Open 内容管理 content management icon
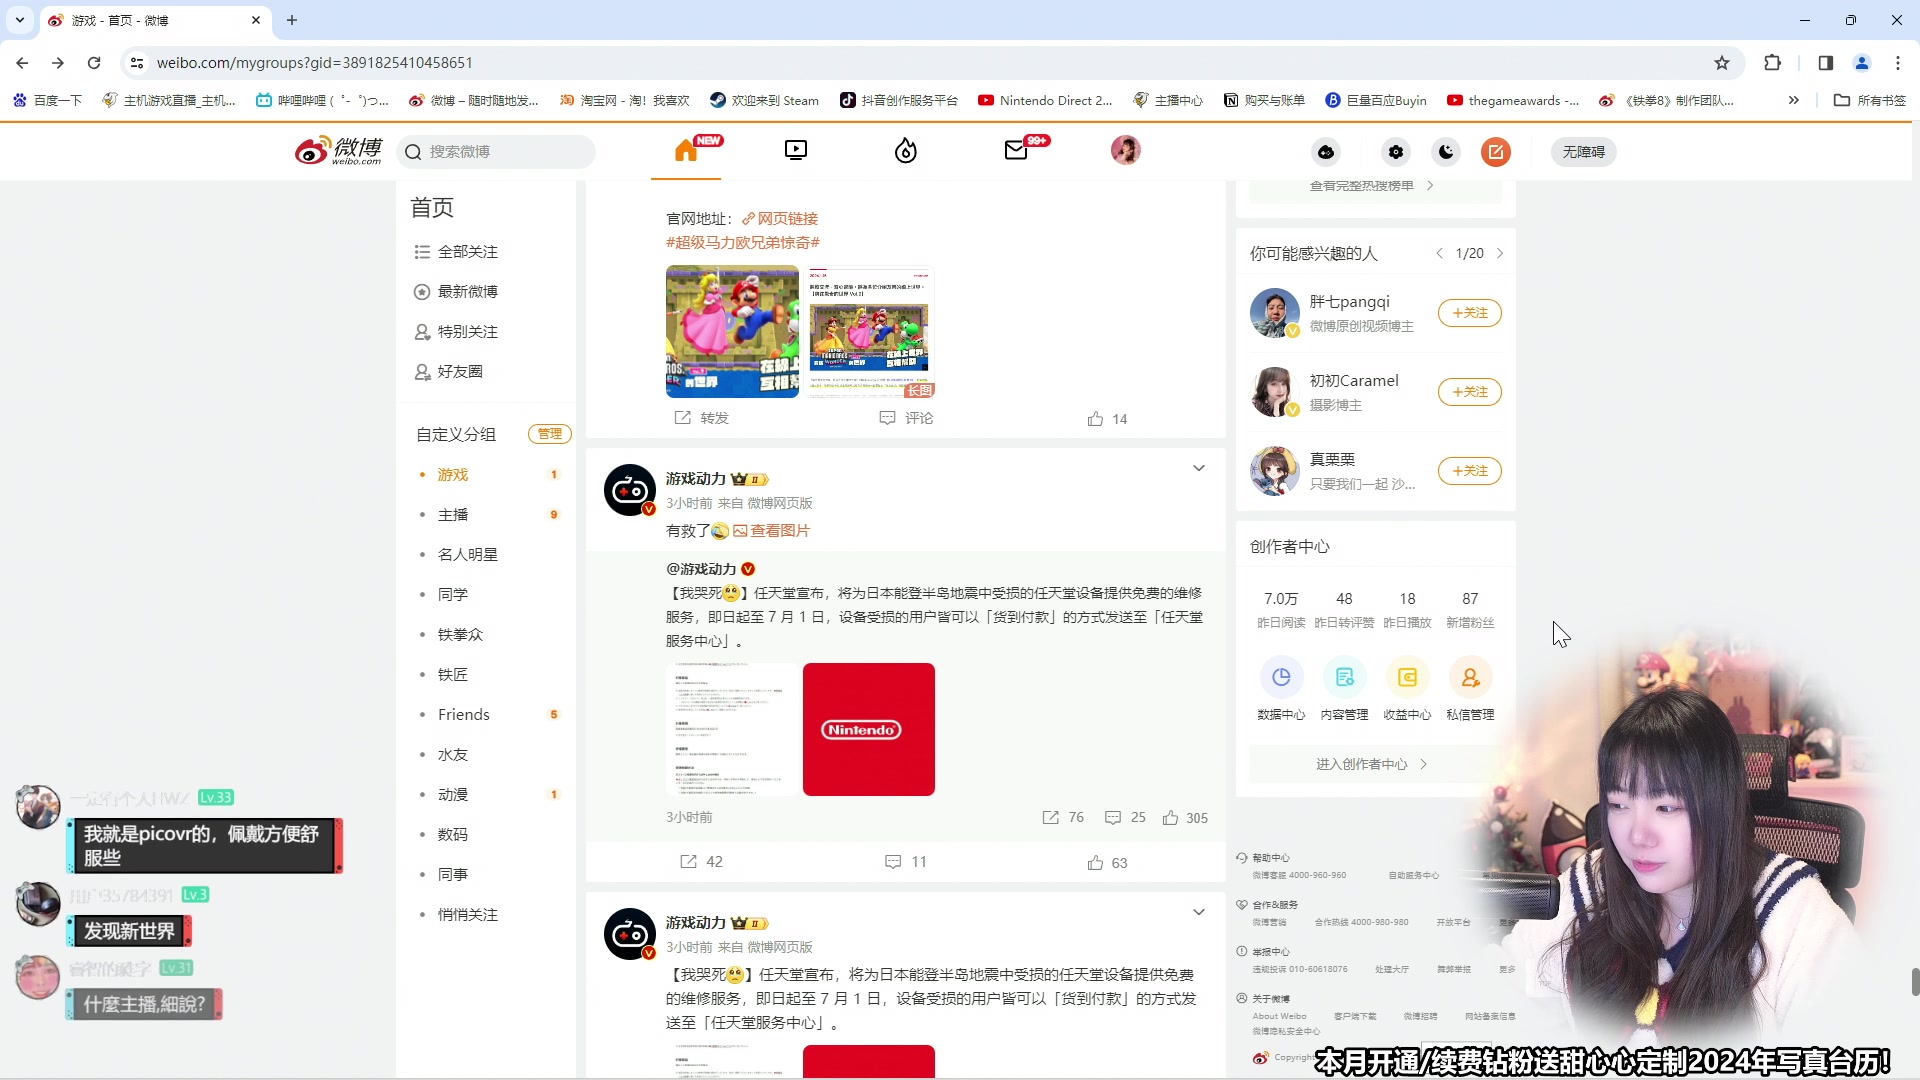 pyautogui.click(x=1344, y=677)
